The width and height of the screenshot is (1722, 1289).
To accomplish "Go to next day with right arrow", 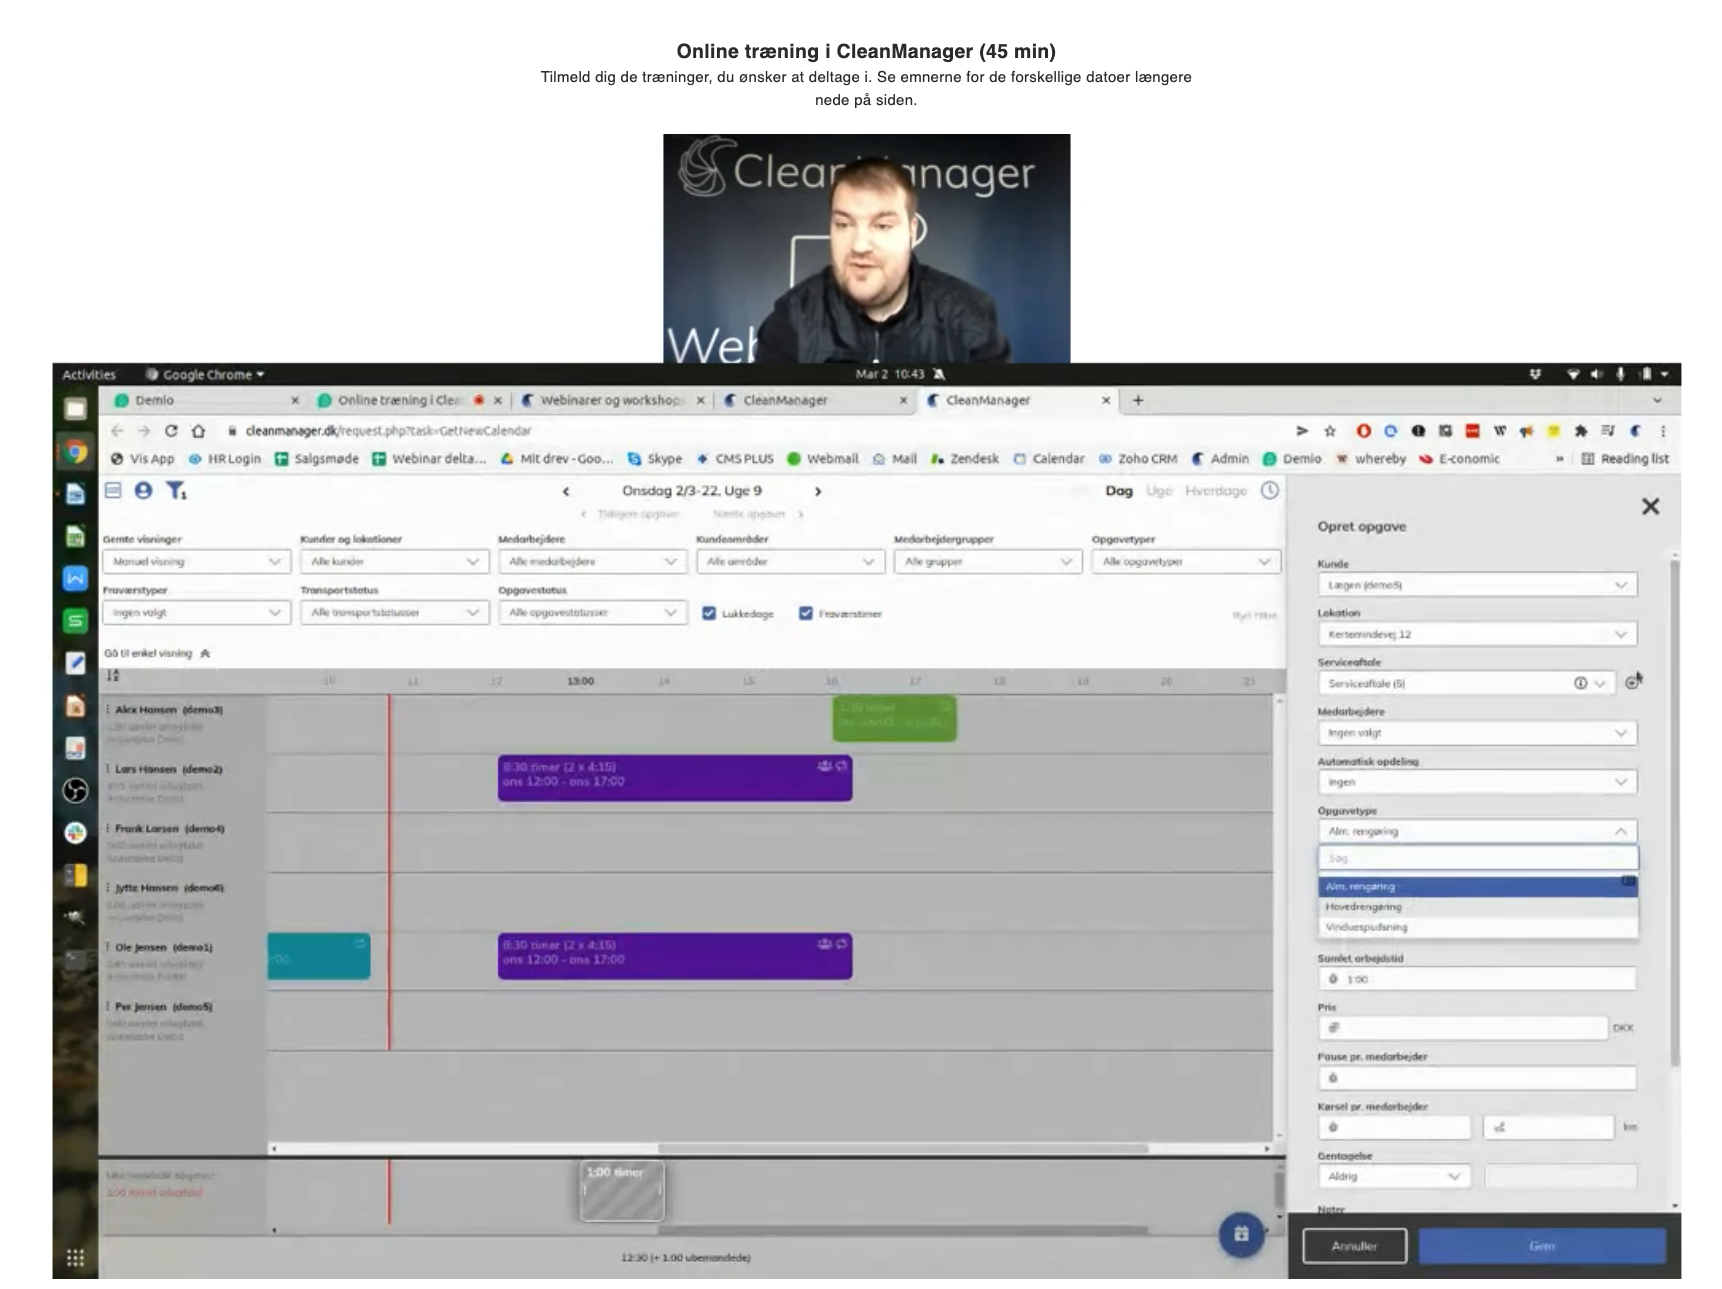I will point(817,491).
